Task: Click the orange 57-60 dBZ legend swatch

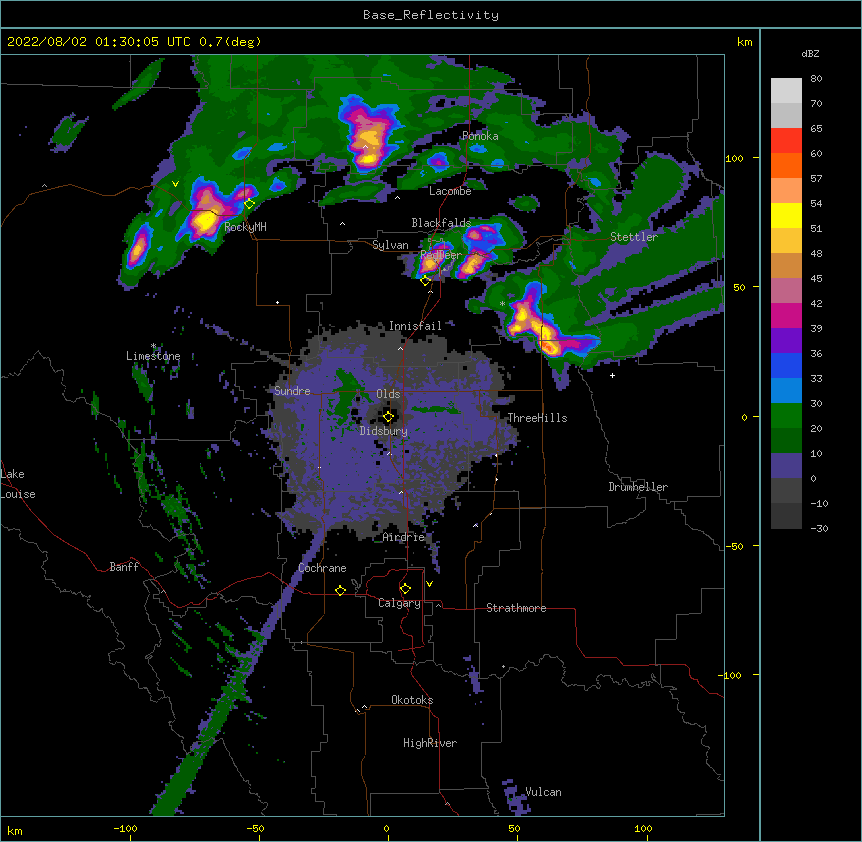Action: pyautogui.click(x=786, y=165)
